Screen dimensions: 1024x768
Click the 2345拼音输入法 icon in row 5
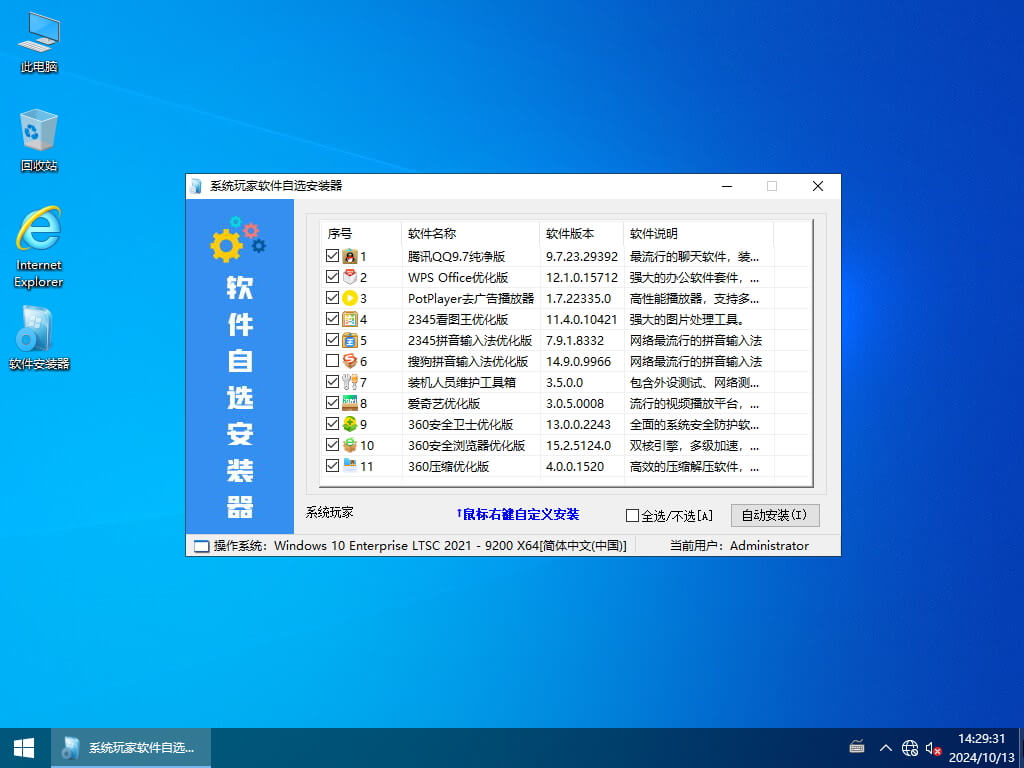click(x=349, y=340)
